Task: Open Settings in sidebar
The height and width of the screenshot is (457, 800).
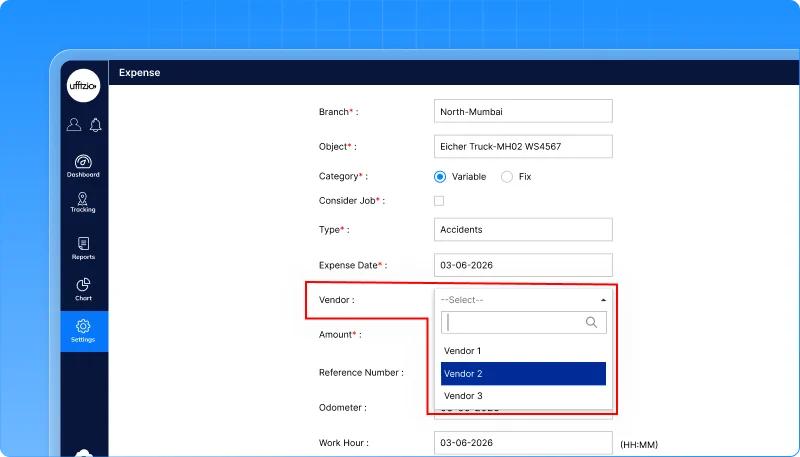Action: click(x=84, y=331)
